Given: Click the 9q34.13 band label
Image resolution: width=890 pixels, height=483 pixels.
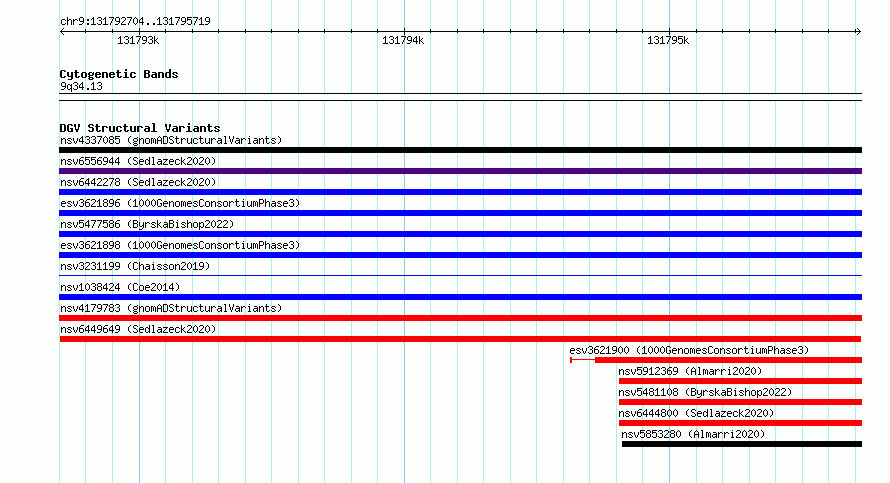Looking at the screenshot, I should (81, 86).
